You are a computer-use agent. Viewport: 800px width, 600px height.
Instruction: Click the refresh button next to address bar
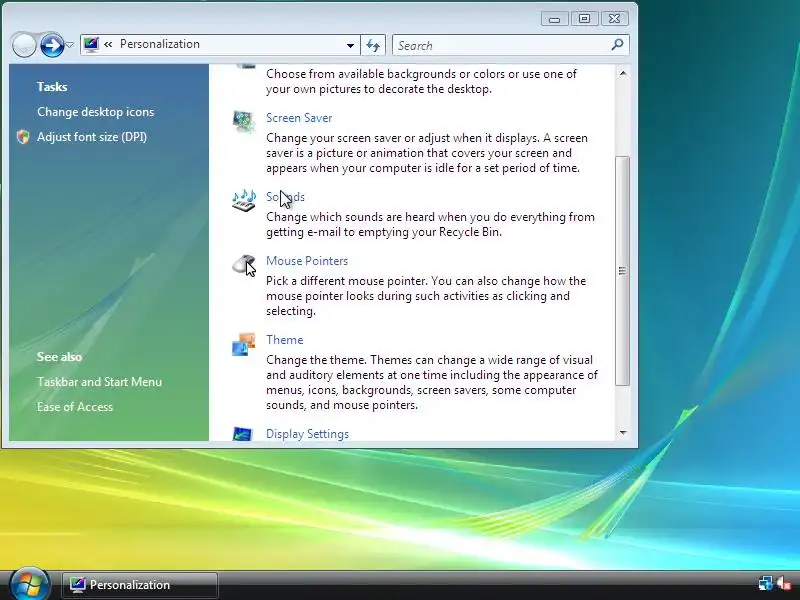[x=373, y=45]
